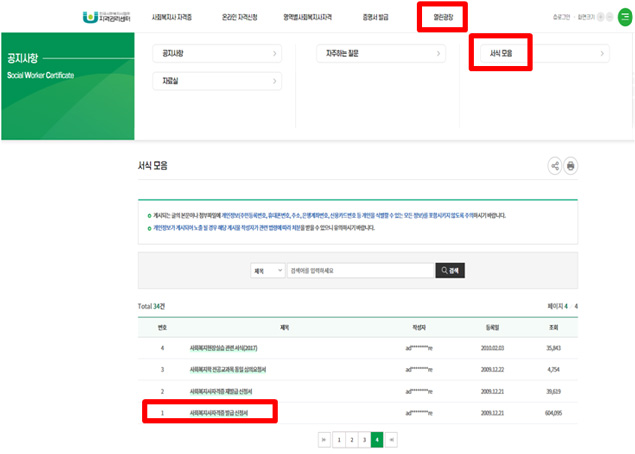
Task: Click the black 검색 search button
Action: tap(450, 270)
